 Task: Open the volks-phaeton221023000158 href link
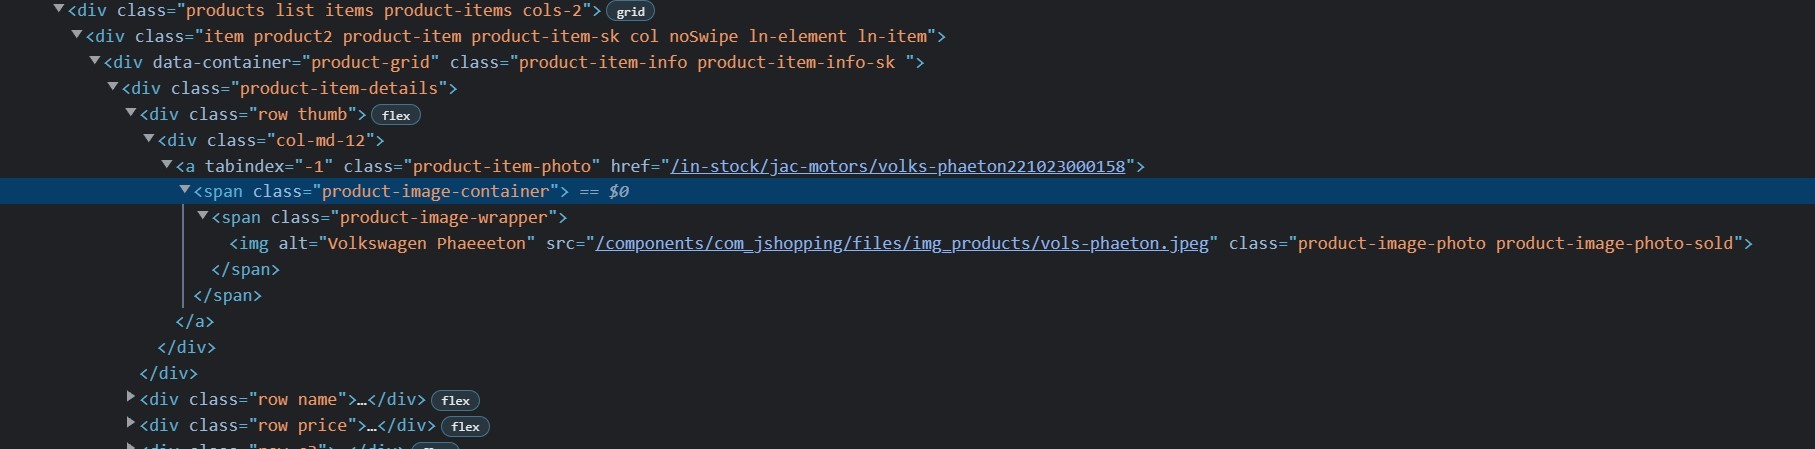[897, 166]
